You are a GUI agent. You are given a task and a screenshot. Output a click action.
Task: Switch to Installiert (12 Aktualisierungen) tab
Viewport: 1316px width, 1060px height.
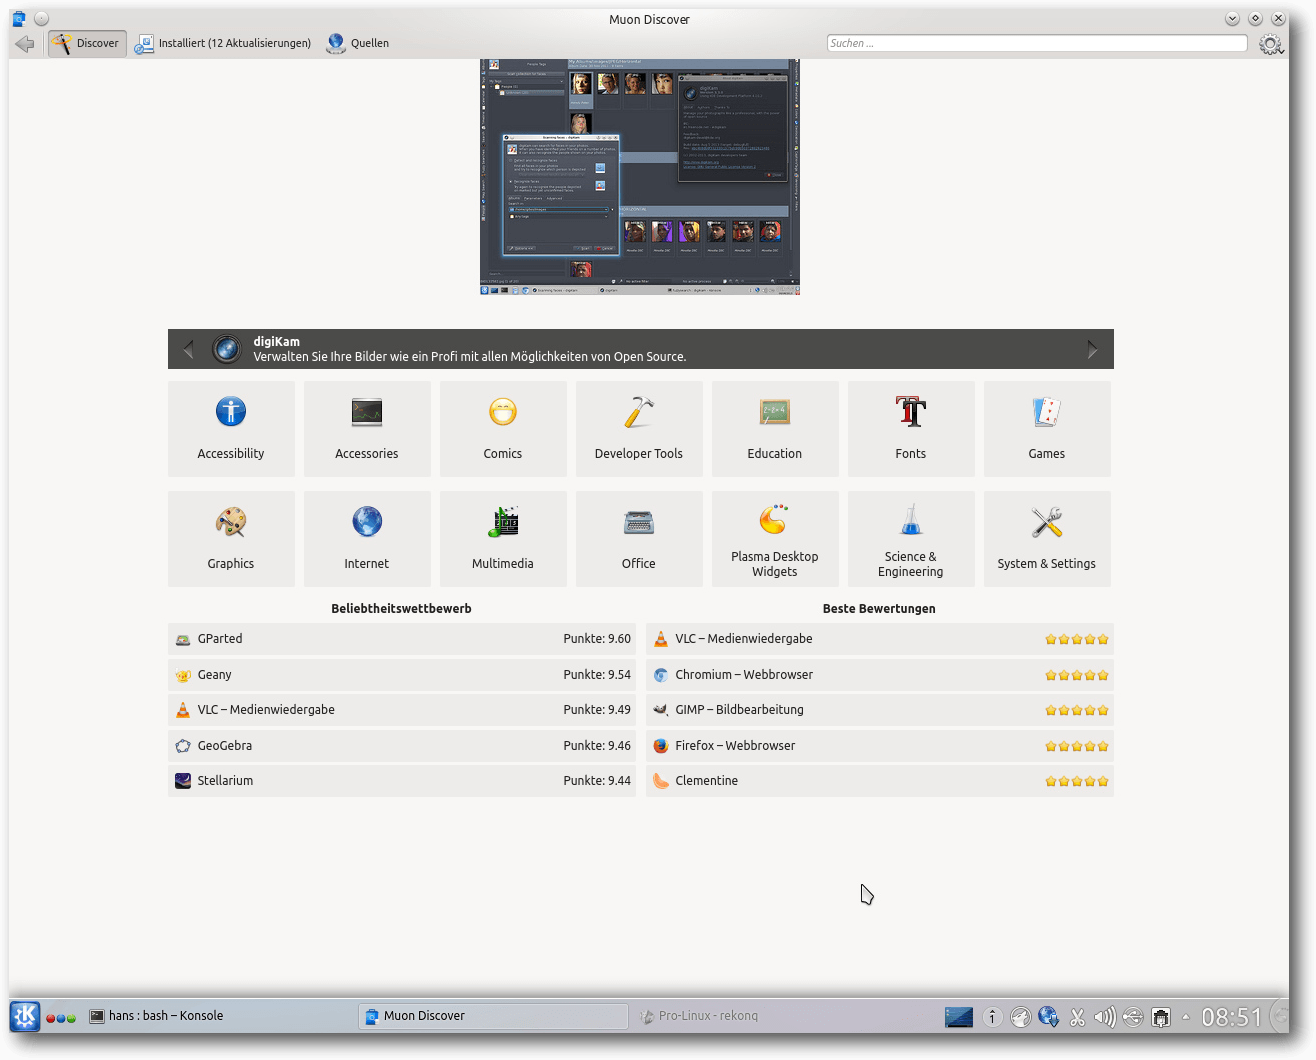[223, 43]
